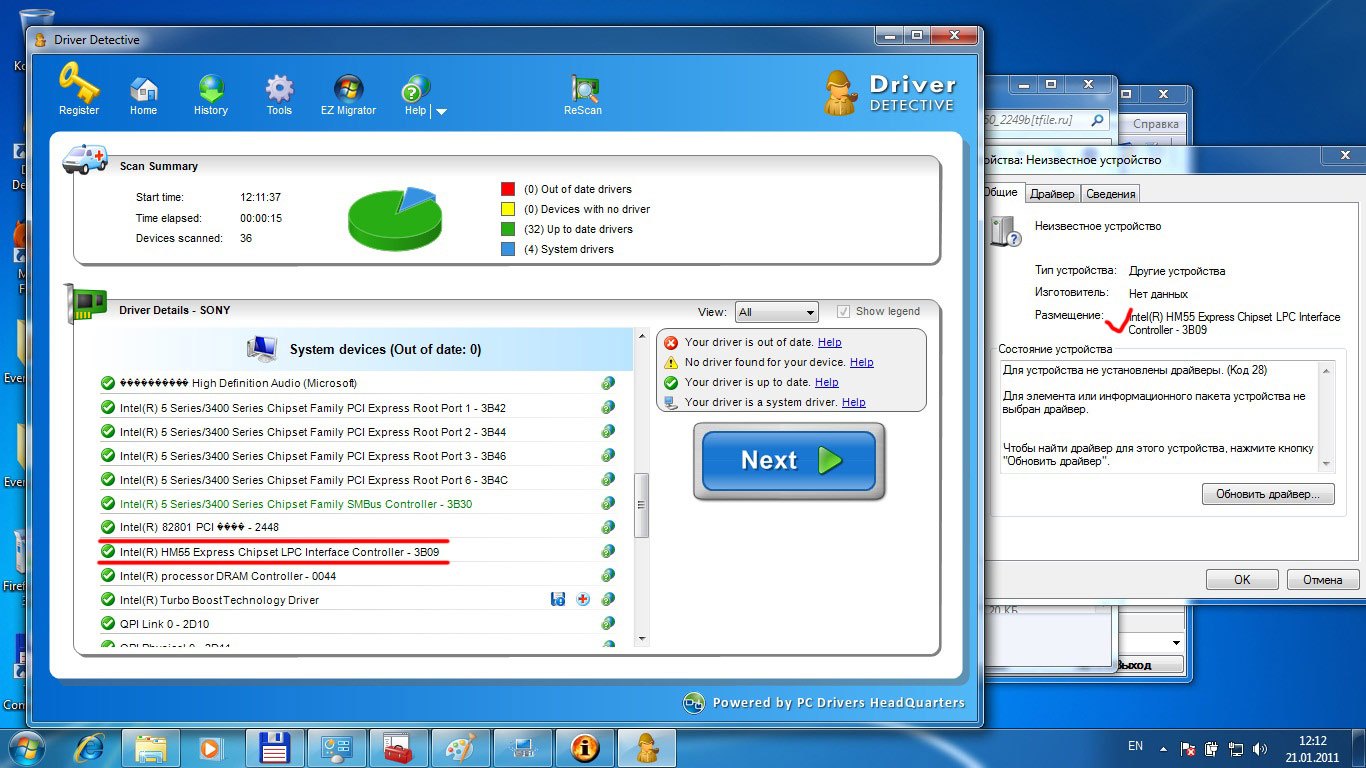Click info globe icon on SMBus Controller row
Image resolution: width=1366 pixels, height=768 pixels.
click(608, 504)
